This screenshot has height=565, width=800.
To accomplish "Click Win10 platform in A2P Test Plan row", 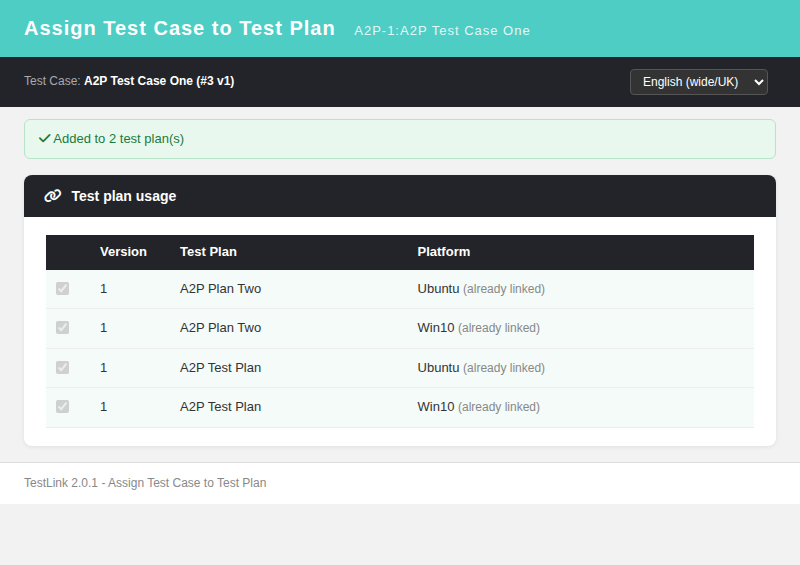I will tap(436, 407).
